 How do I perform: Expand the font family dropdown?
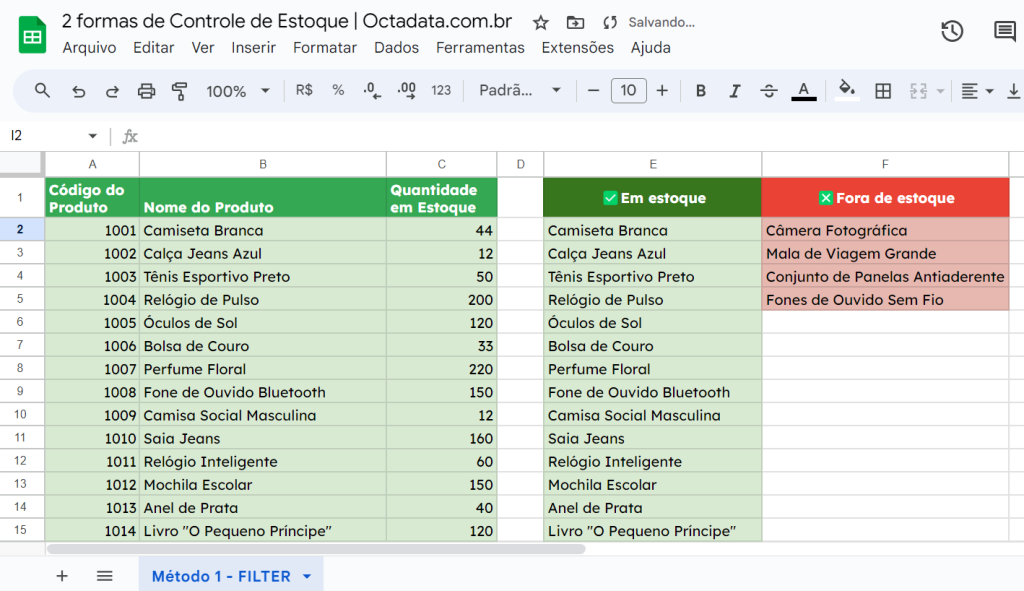click(x=520, y=91)
